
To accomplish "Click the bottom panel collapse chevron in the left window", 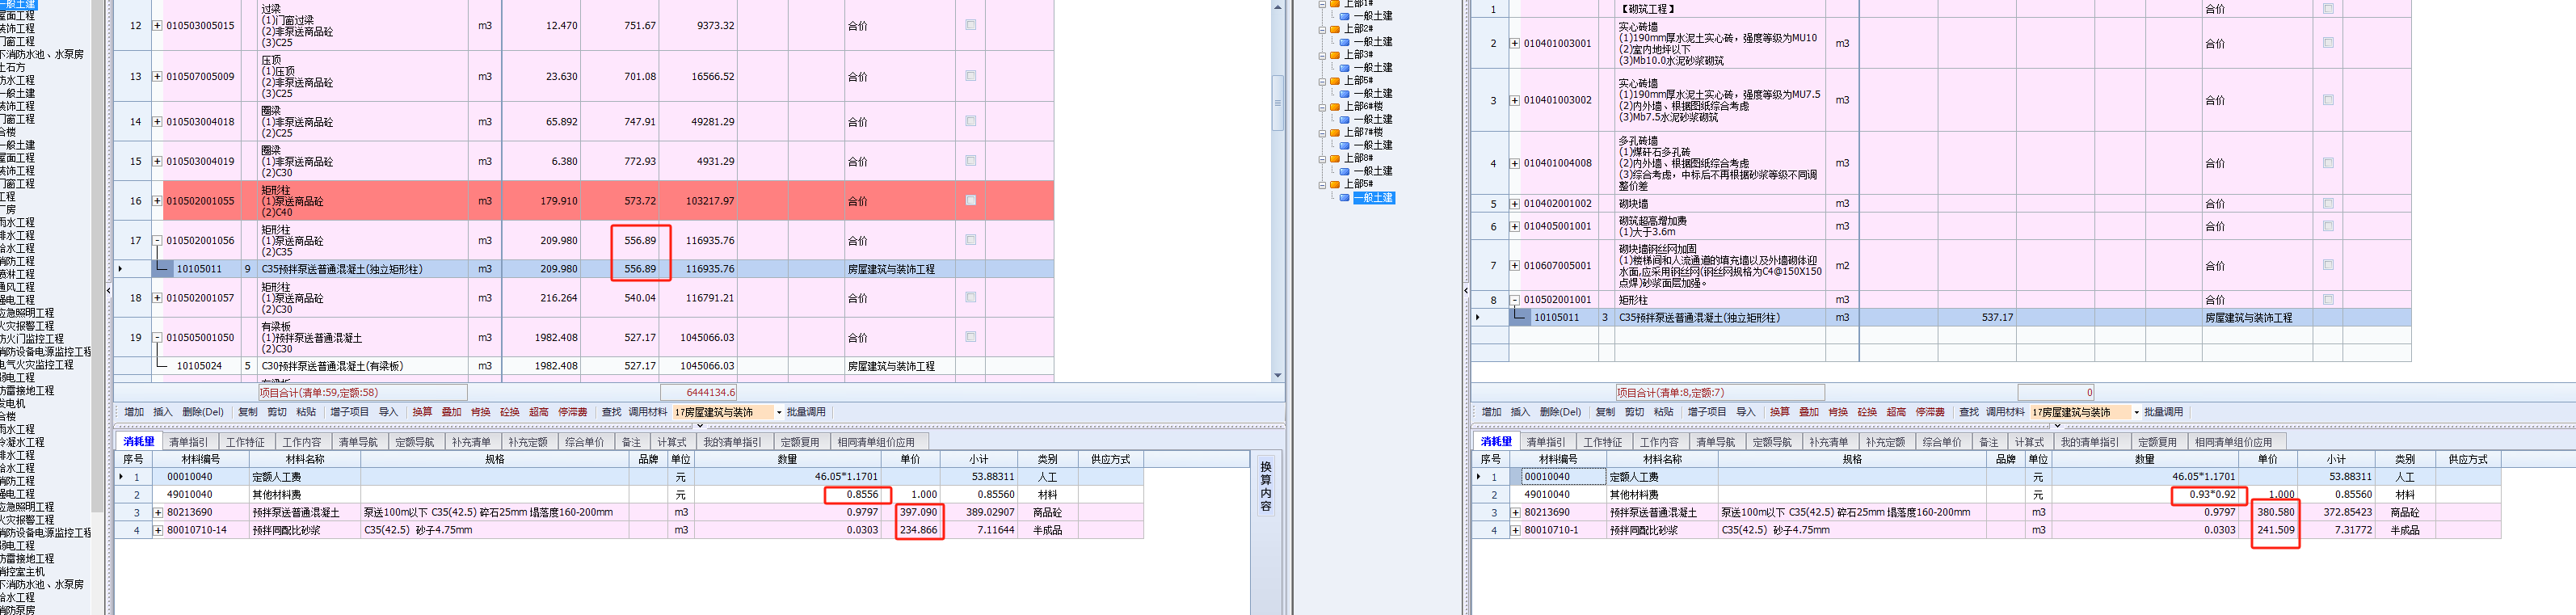I will [699, 426].
